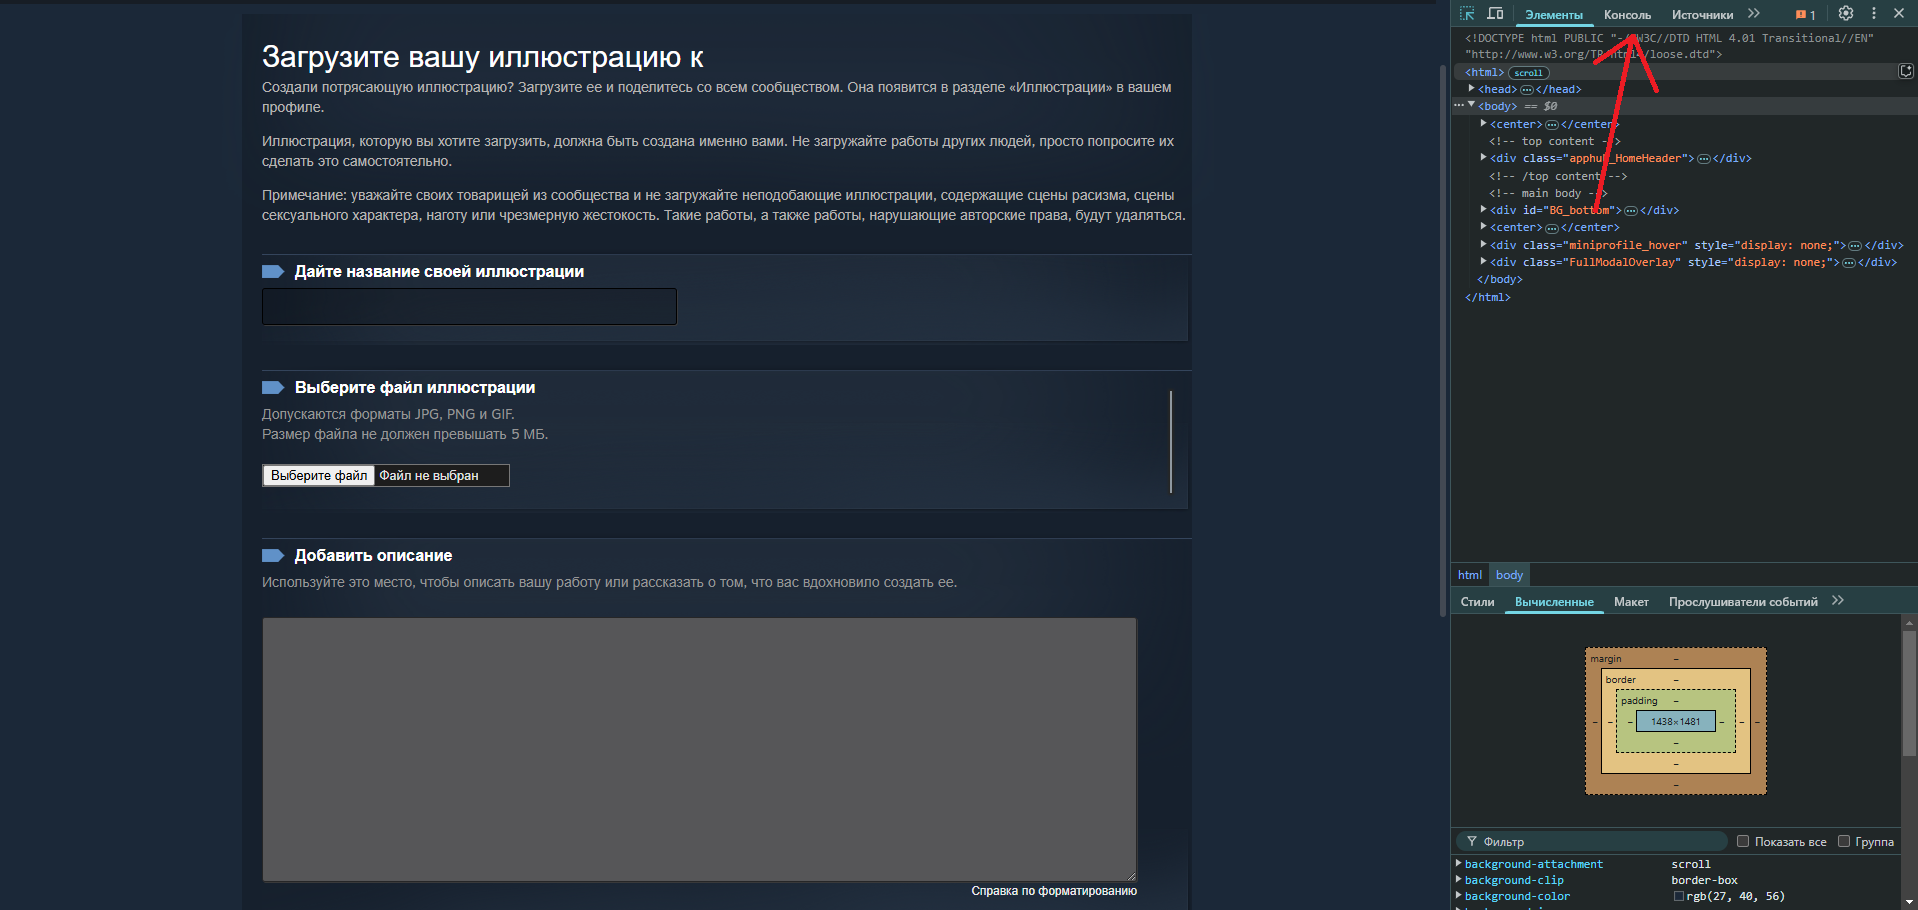Click the orange issues counter badge
This screenshot has width=1918, height=910.
1806,15
